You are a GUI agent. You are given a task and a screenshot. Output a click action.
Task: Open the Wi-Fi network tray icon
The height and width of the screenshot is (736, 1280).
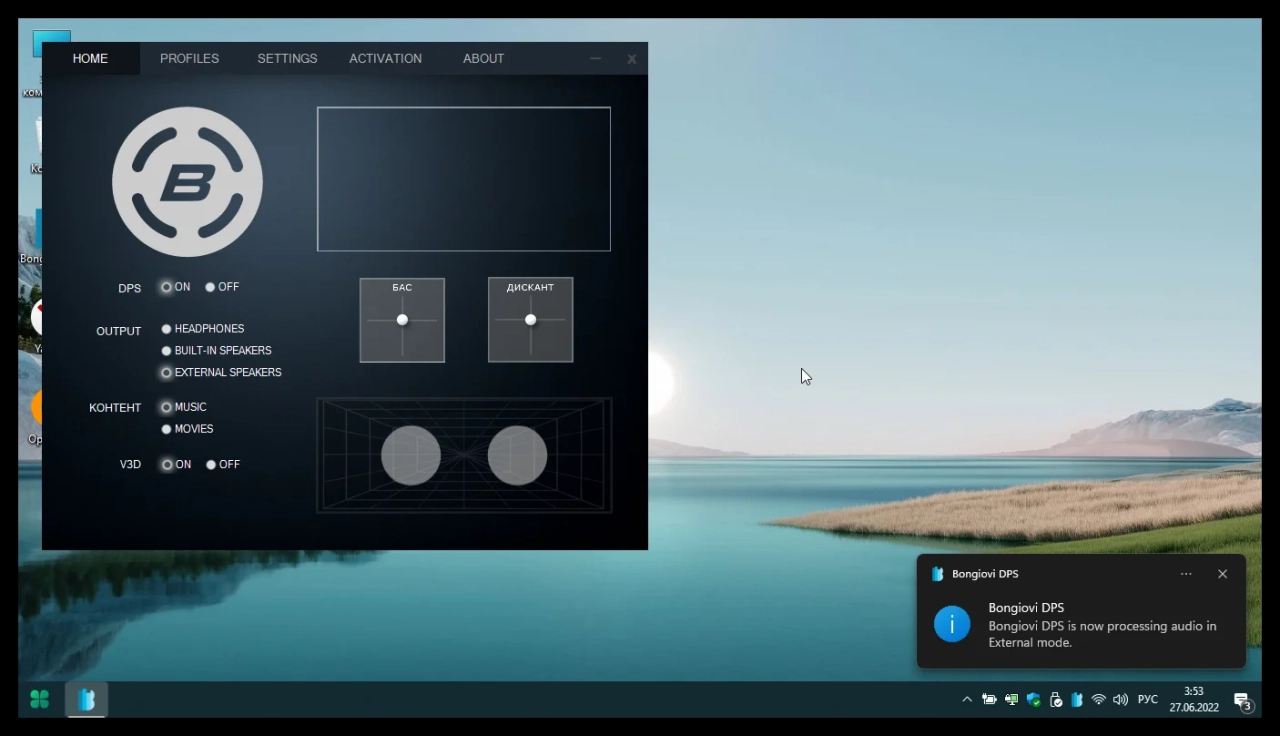pos(1099,700)
